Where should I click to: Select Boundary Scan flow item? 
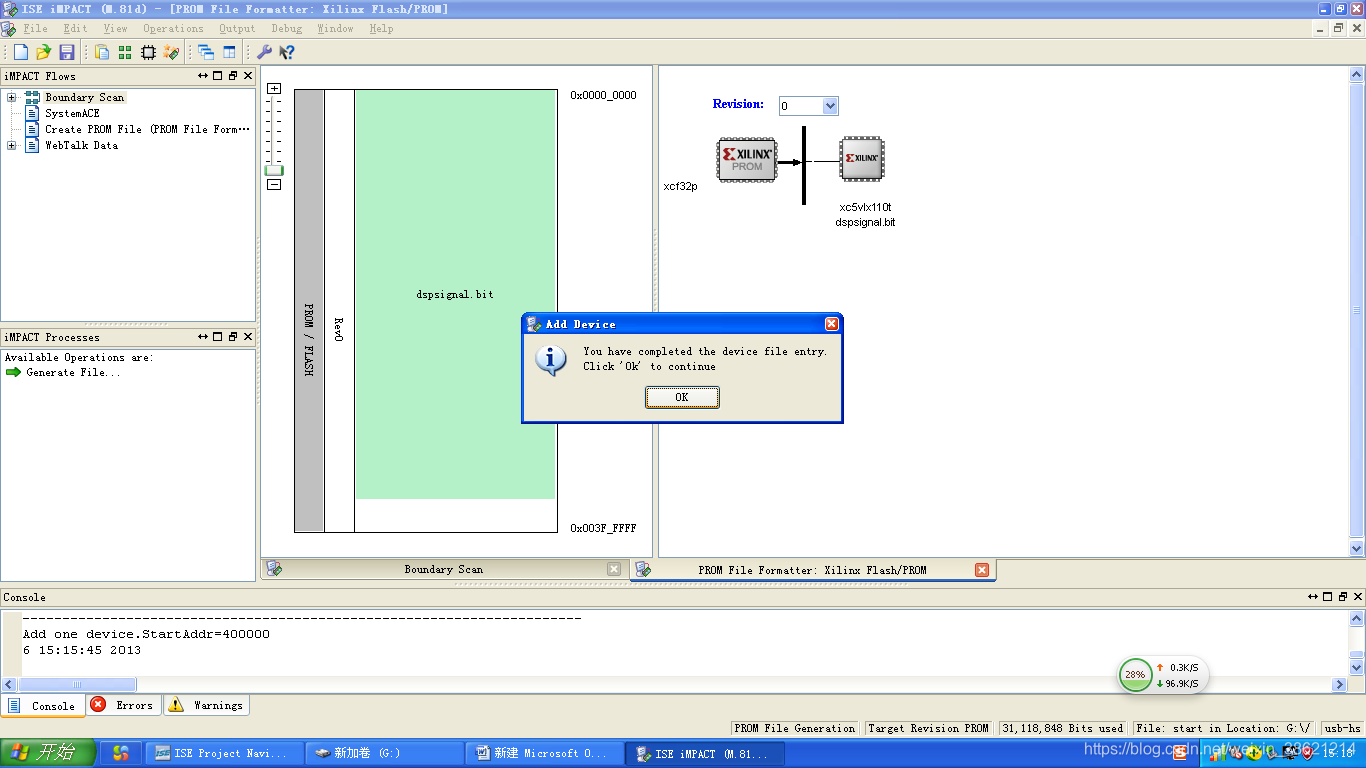(85, 97)
